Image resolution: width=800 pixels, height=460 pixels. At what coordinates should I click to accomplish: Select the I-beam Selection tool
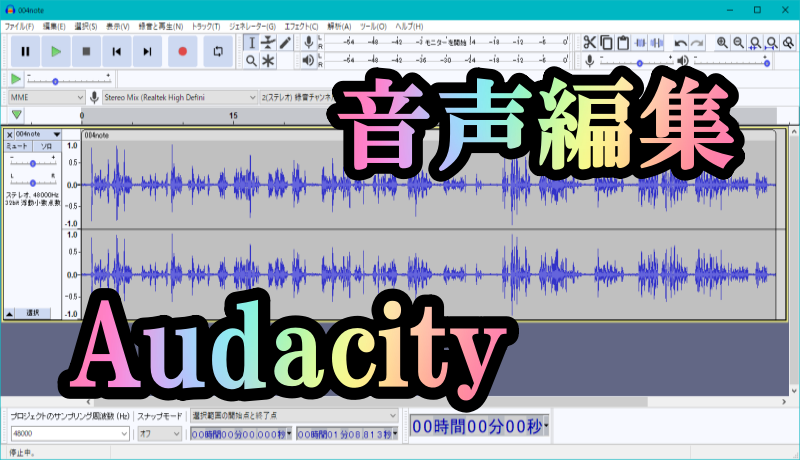[251, 43]
